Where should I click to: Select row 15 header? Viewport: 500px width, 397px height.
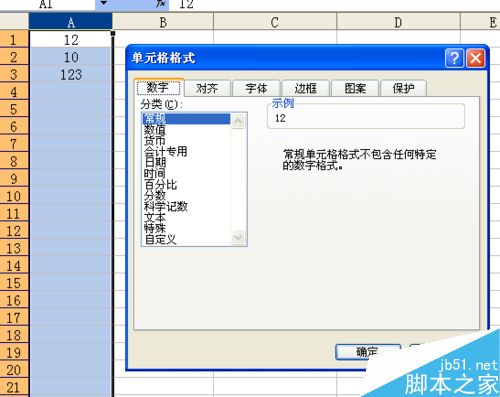pyautogui.click(x=14, y=283)
